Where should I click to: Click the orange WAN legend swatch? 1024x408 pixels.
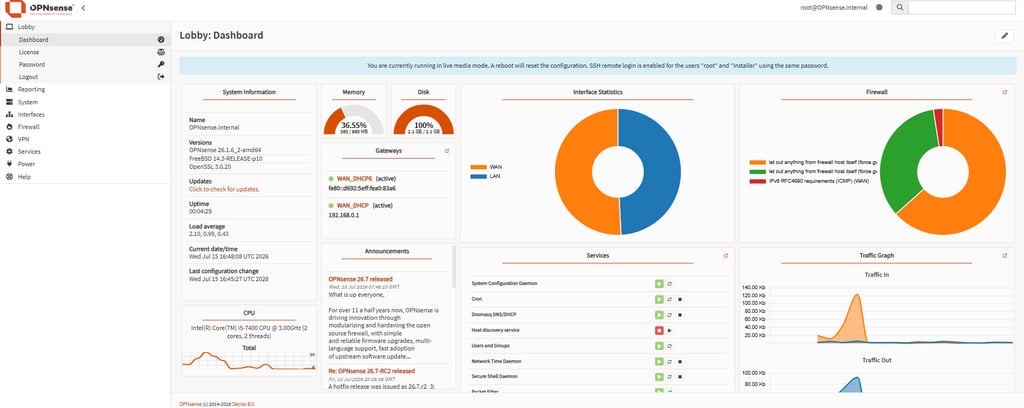coord(478,167)
